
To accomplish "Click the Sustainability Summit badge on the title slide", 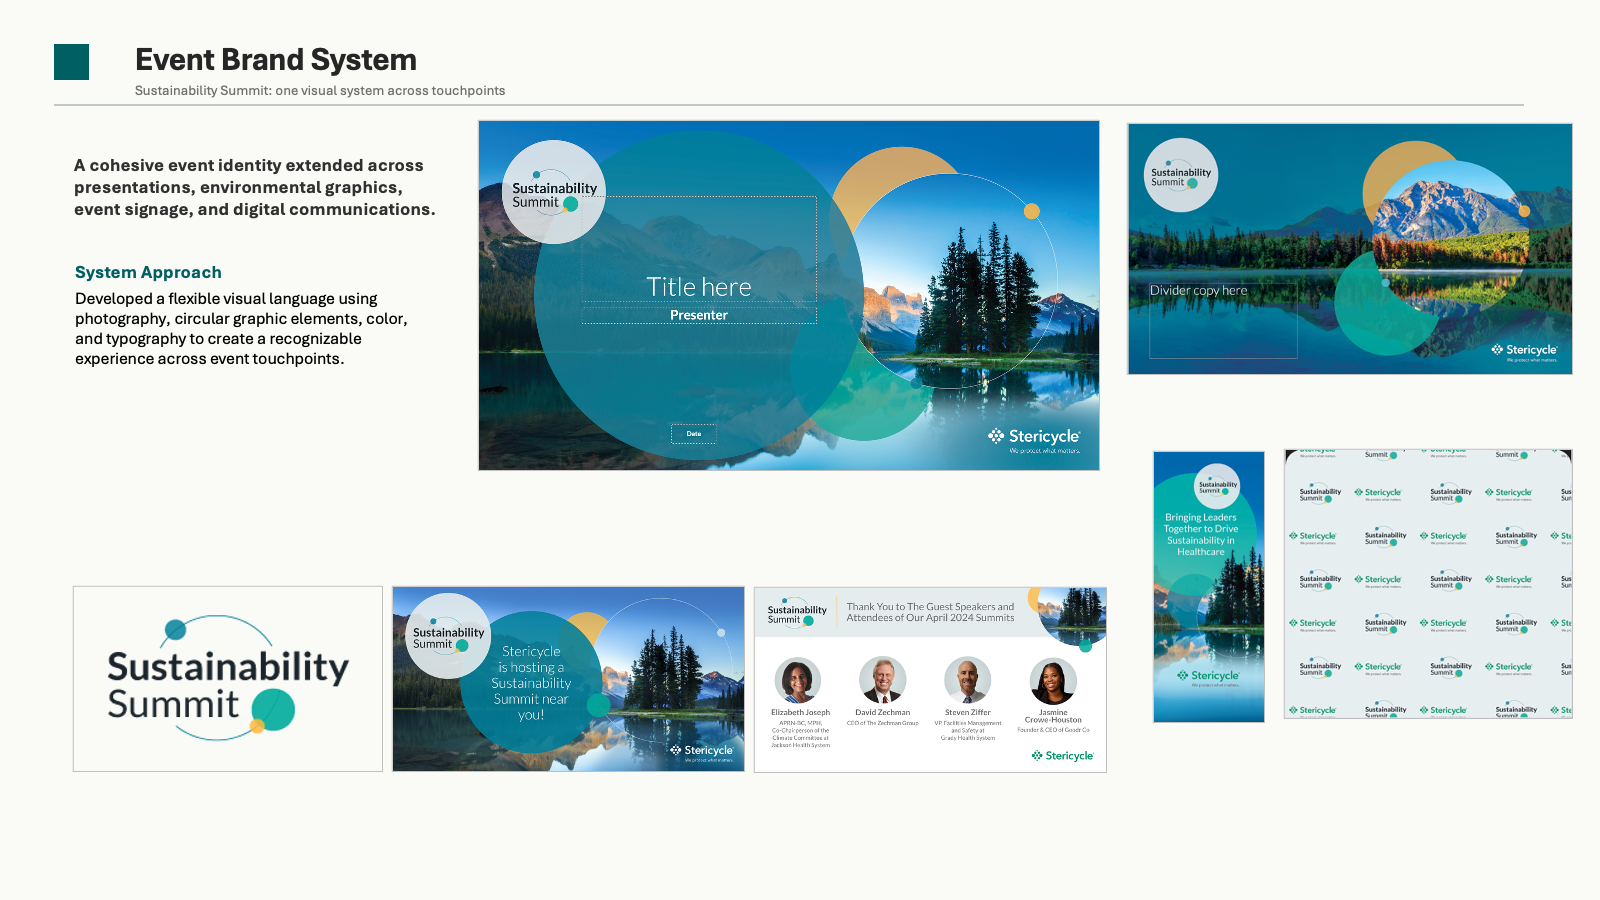I will [x=554, y=192].
